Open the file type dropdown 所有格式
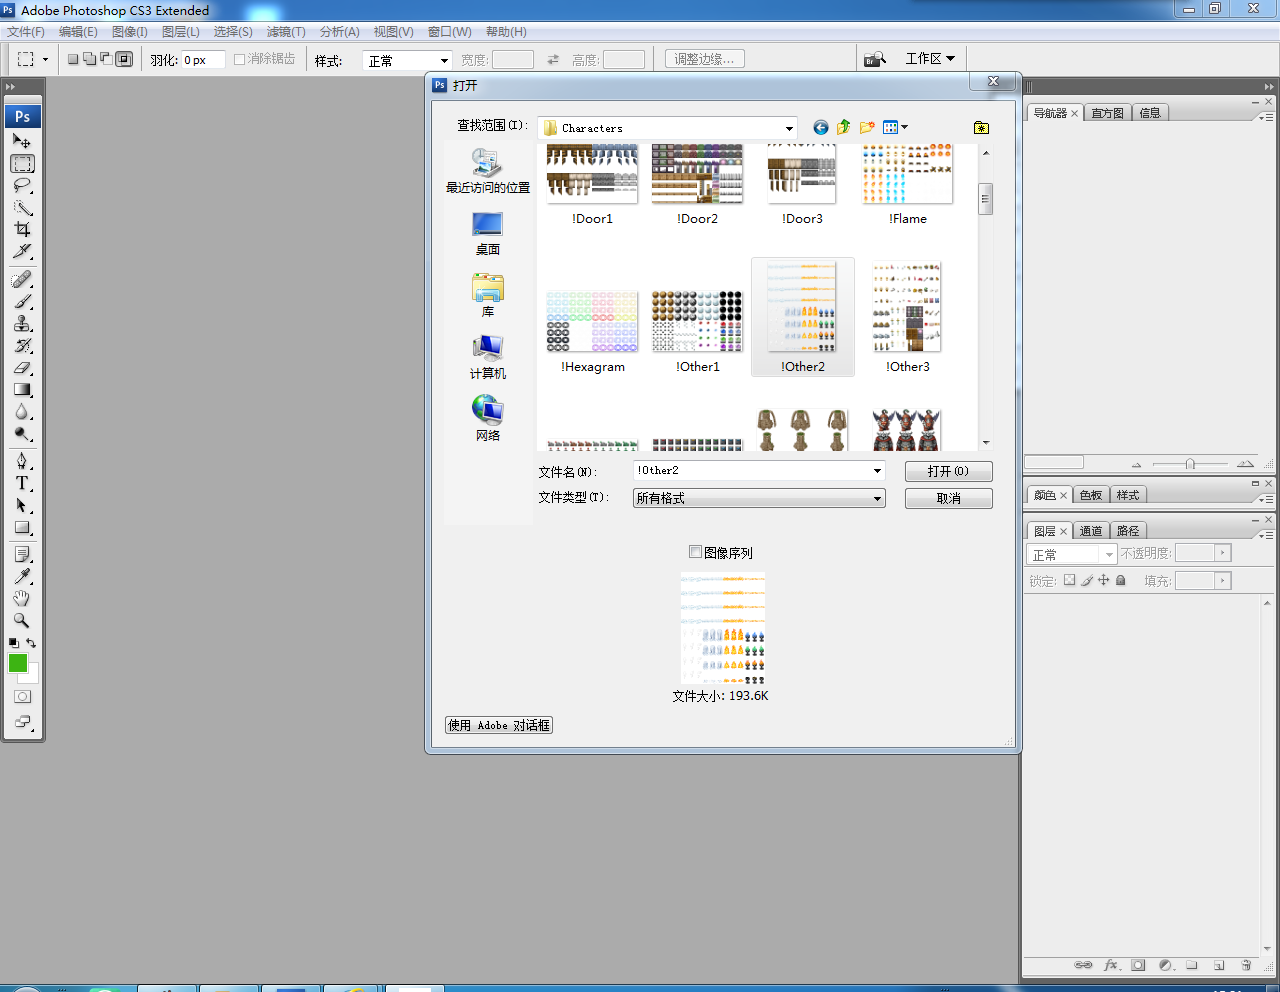This screenshot has width=1280, height=992. point(759,498)
